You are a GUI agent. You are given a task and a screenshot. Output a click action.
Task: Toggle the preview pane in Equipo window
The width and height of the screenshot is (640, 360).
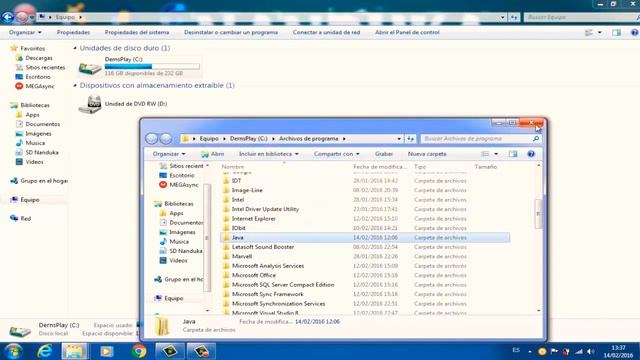click(616, 32)
